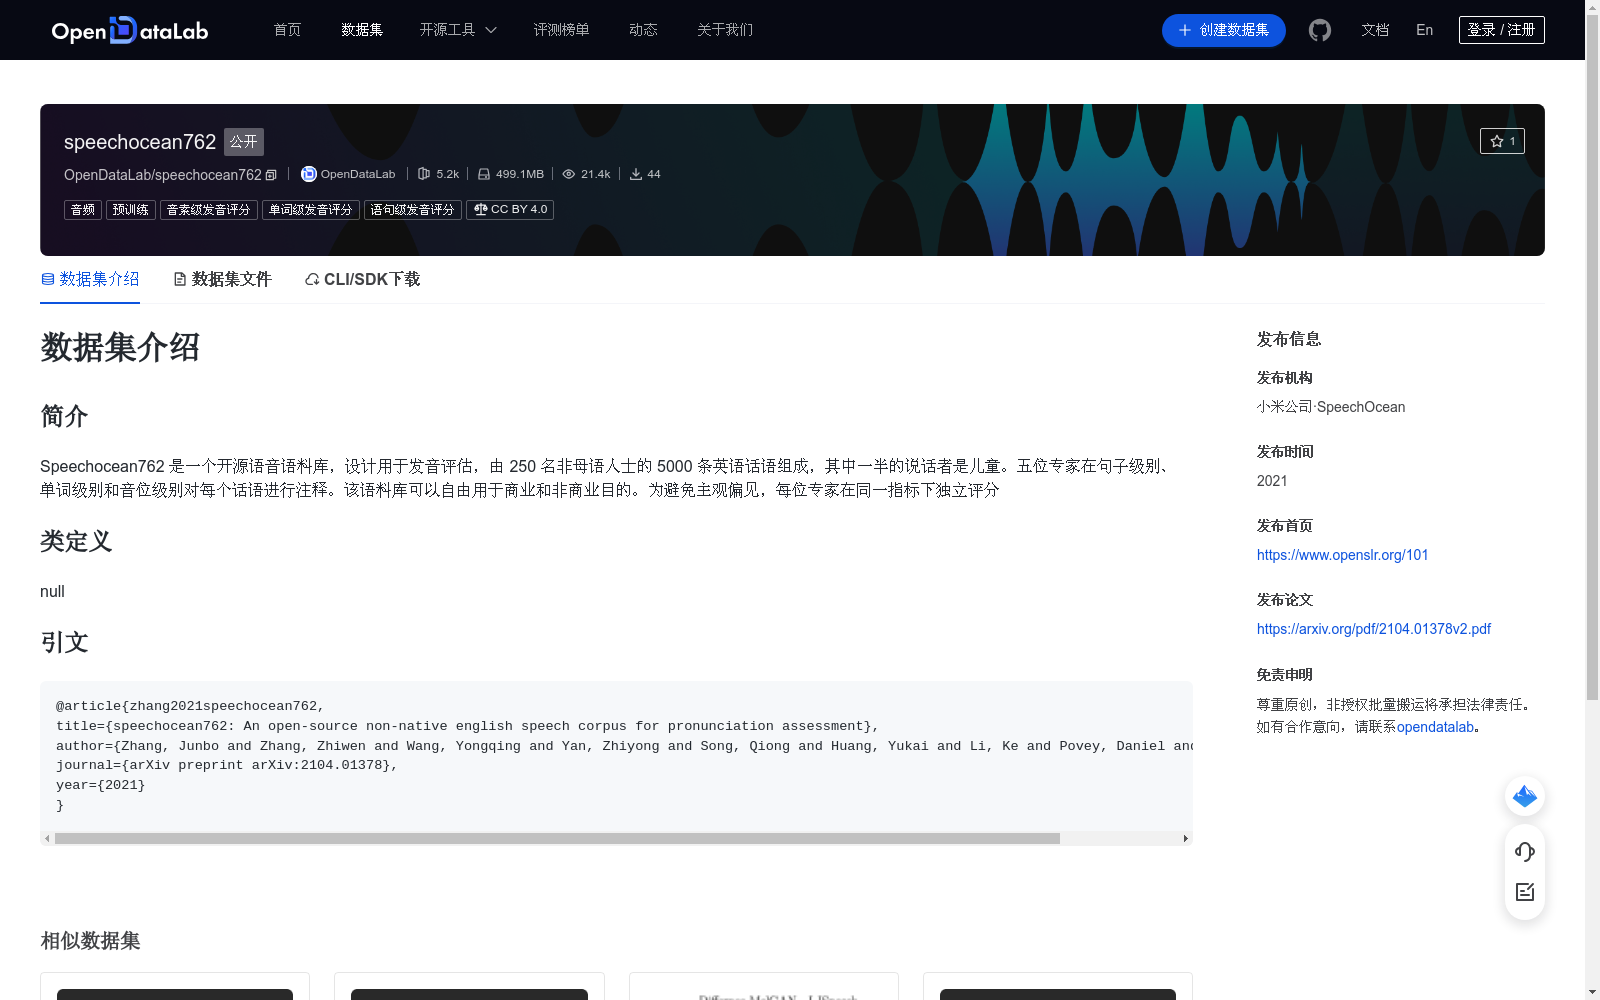Click the OpenDataLab logo
Screen dimensions: 1600x1000
point(130,30)
